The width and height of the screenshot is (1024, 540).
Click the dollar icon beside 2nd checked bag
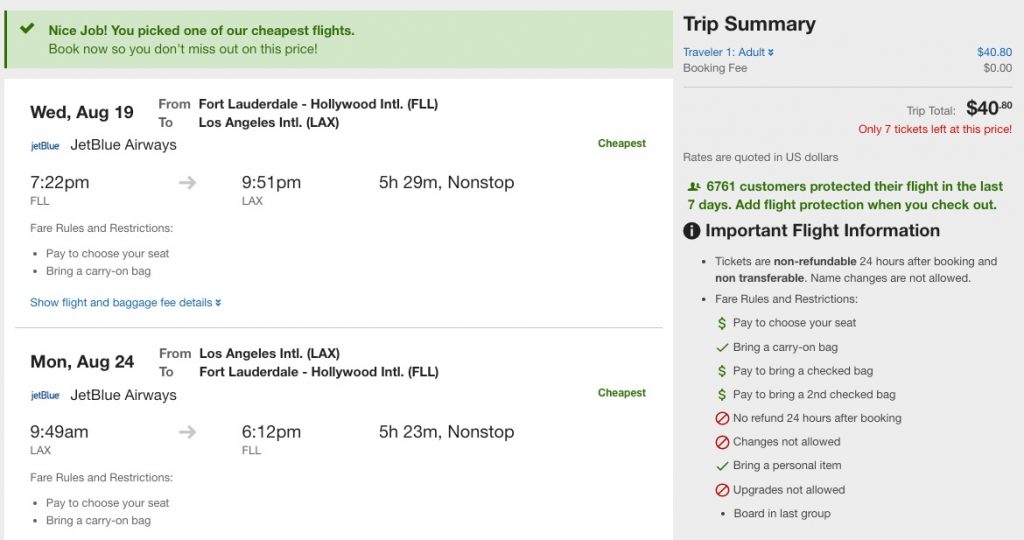[x=722, y=395]
